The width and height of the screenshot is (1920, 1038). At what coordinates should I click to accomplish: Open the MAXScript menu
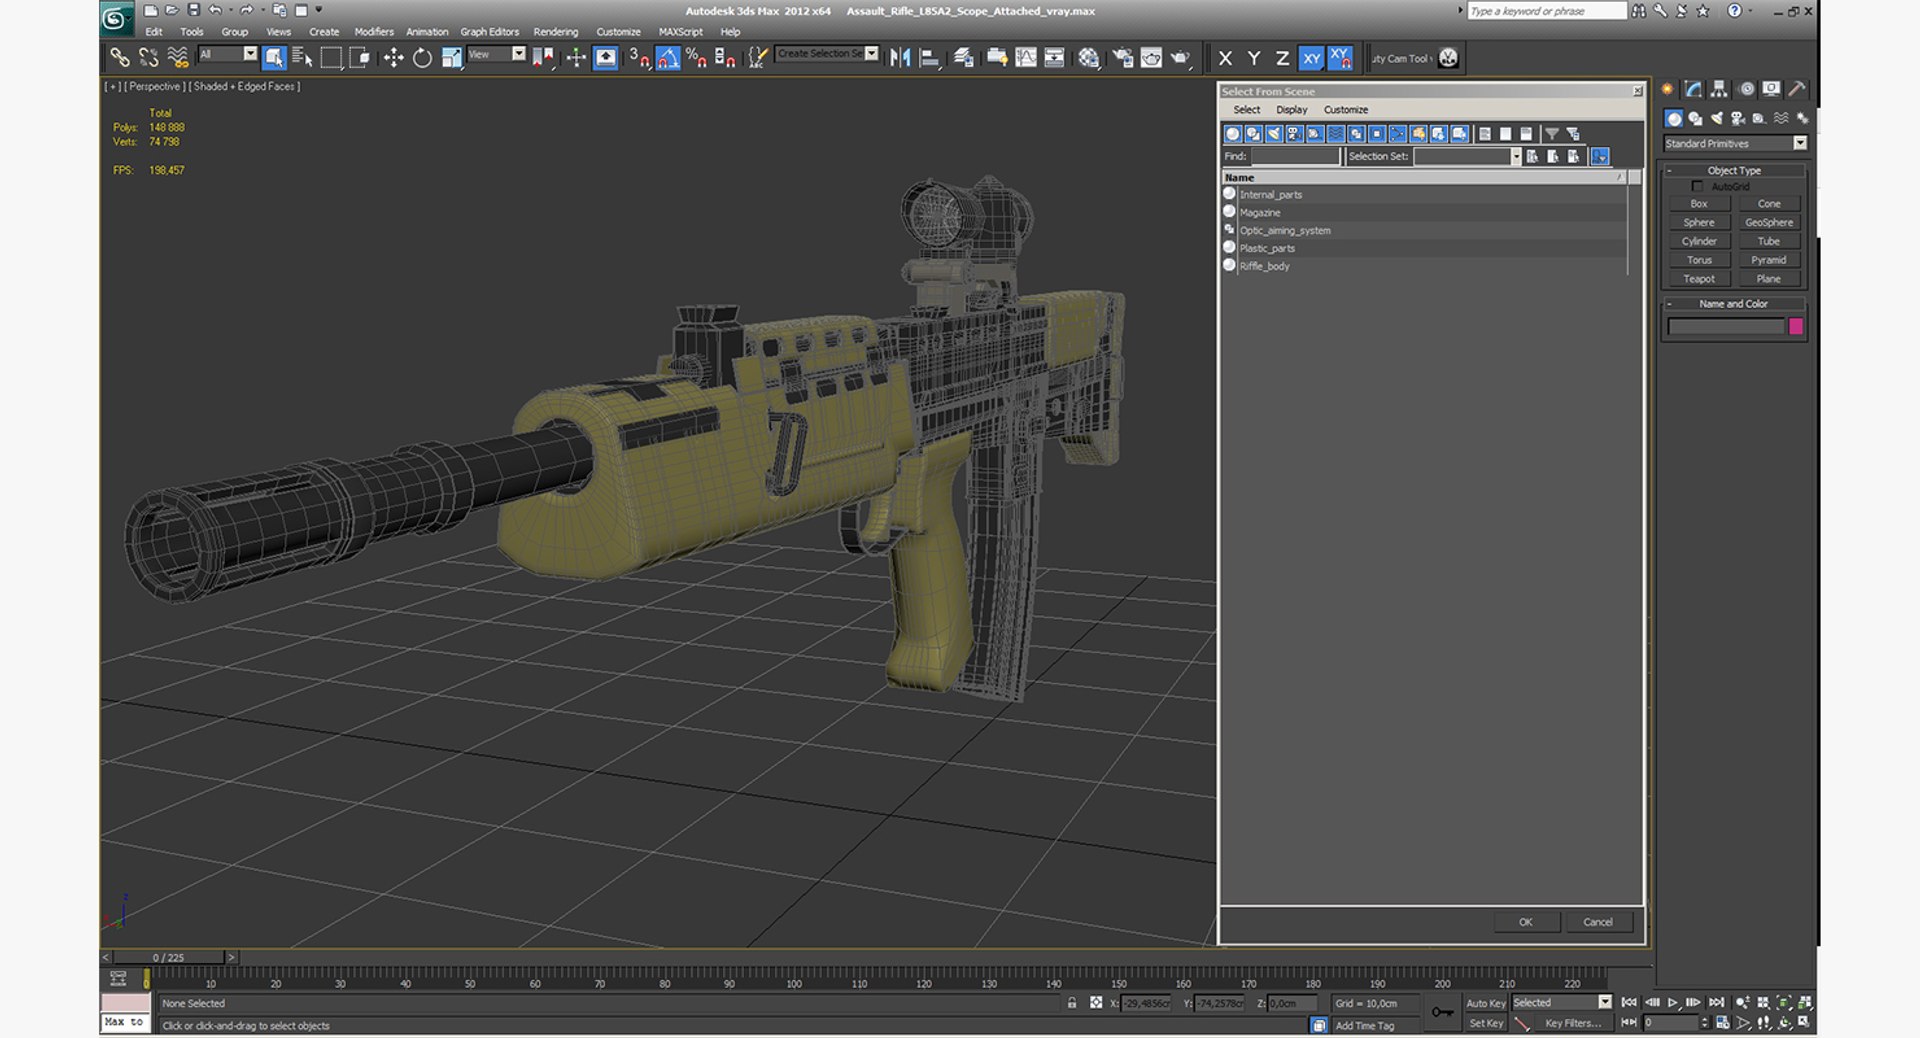tap(680, 32)
